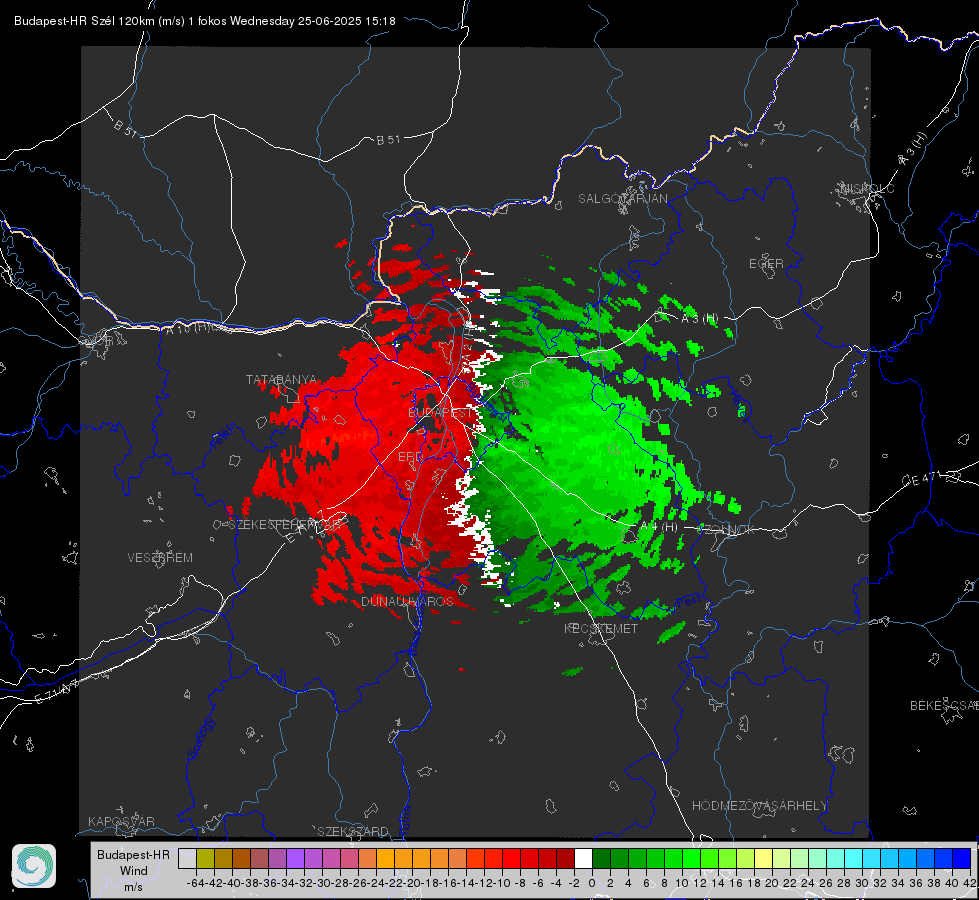This screenshot has height=900, width=979.
Task: Click the Somogy county label
Action: [200, 739]
